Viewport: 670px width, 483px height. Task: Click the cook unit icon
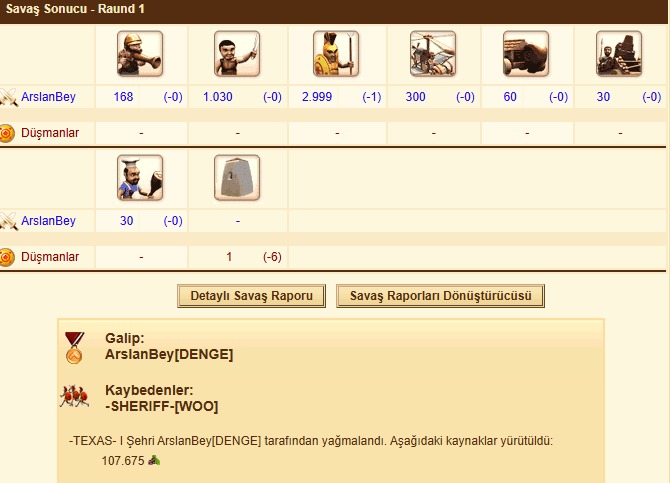140,178
